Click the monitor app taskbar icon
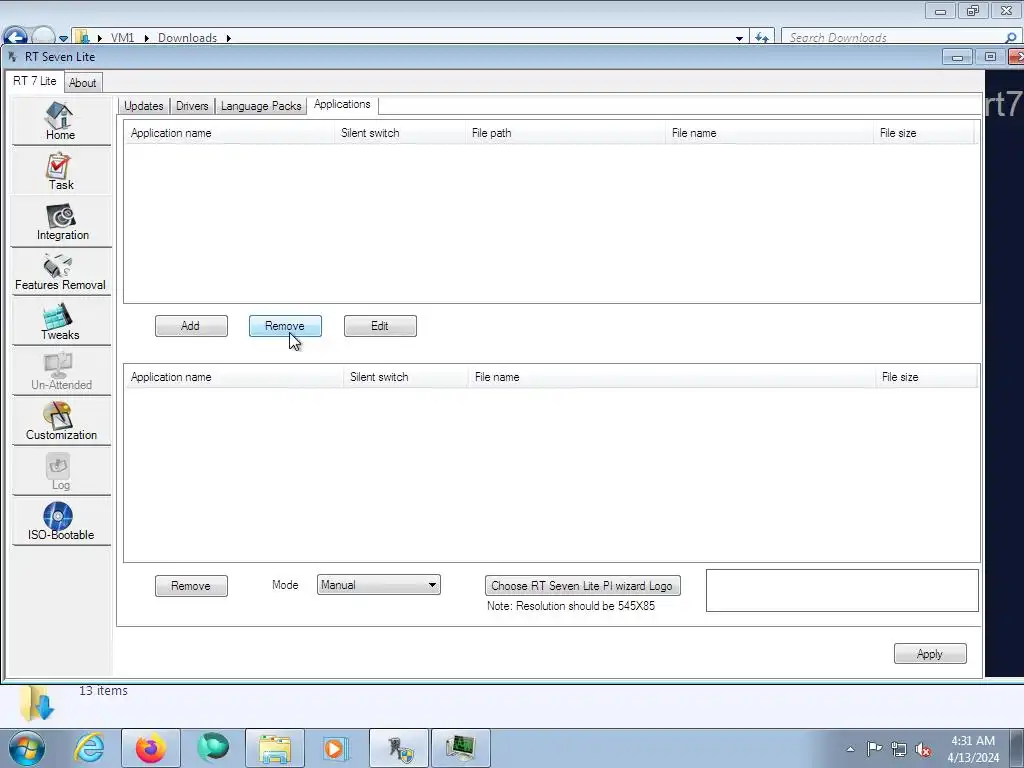 460,748
